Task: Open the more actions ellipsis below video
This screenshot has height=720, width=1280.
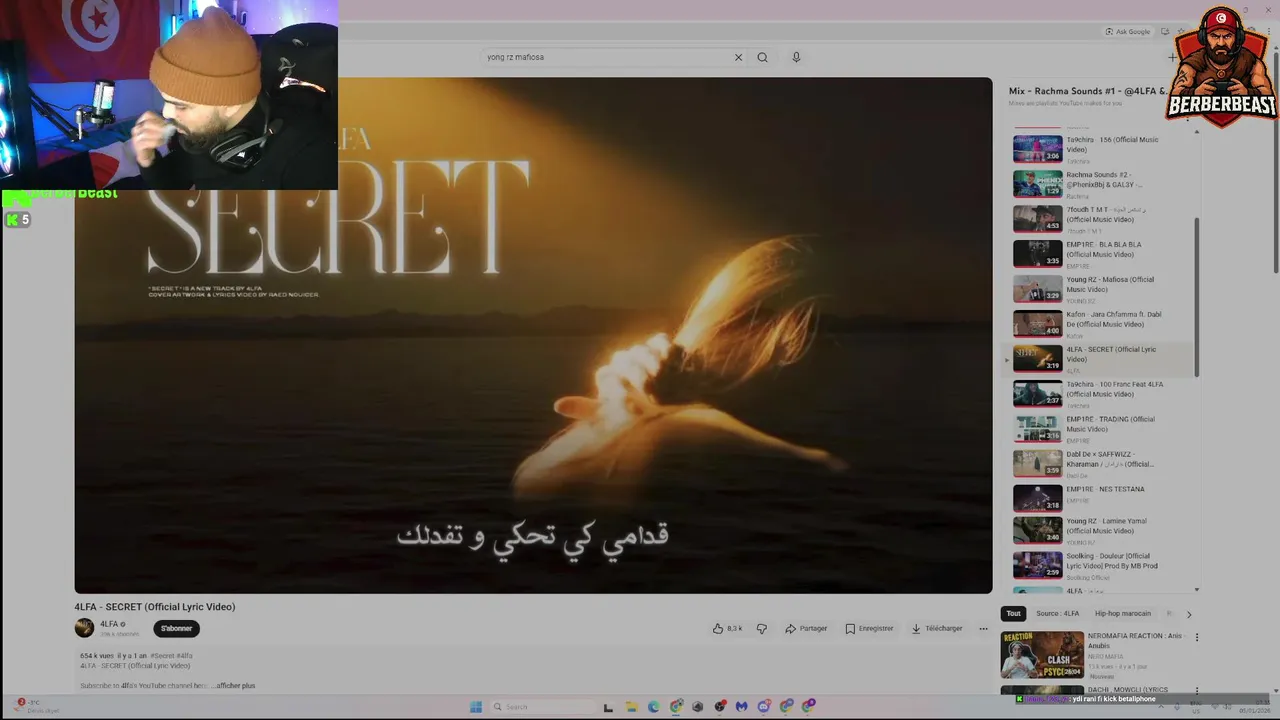Action: click(x=983, y=629)
